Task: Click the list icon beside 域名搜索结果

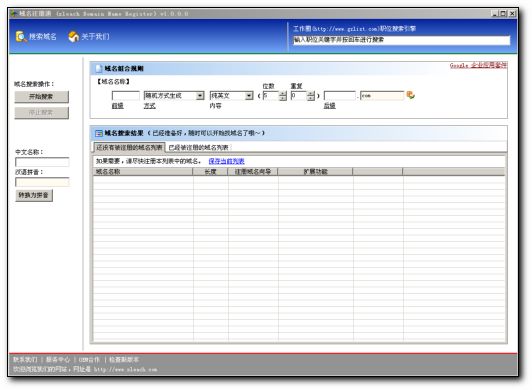Action: (99, 133)
